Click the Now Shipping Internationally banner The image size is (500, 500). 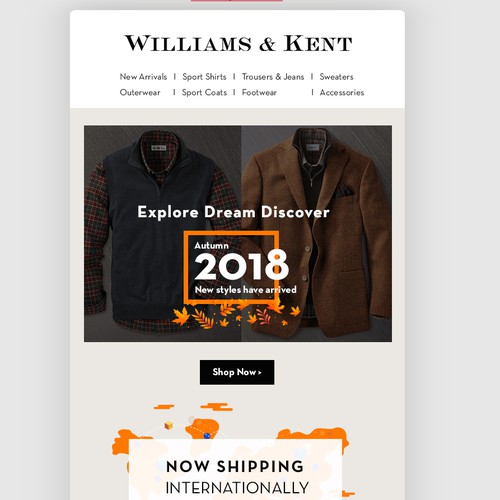236,471
